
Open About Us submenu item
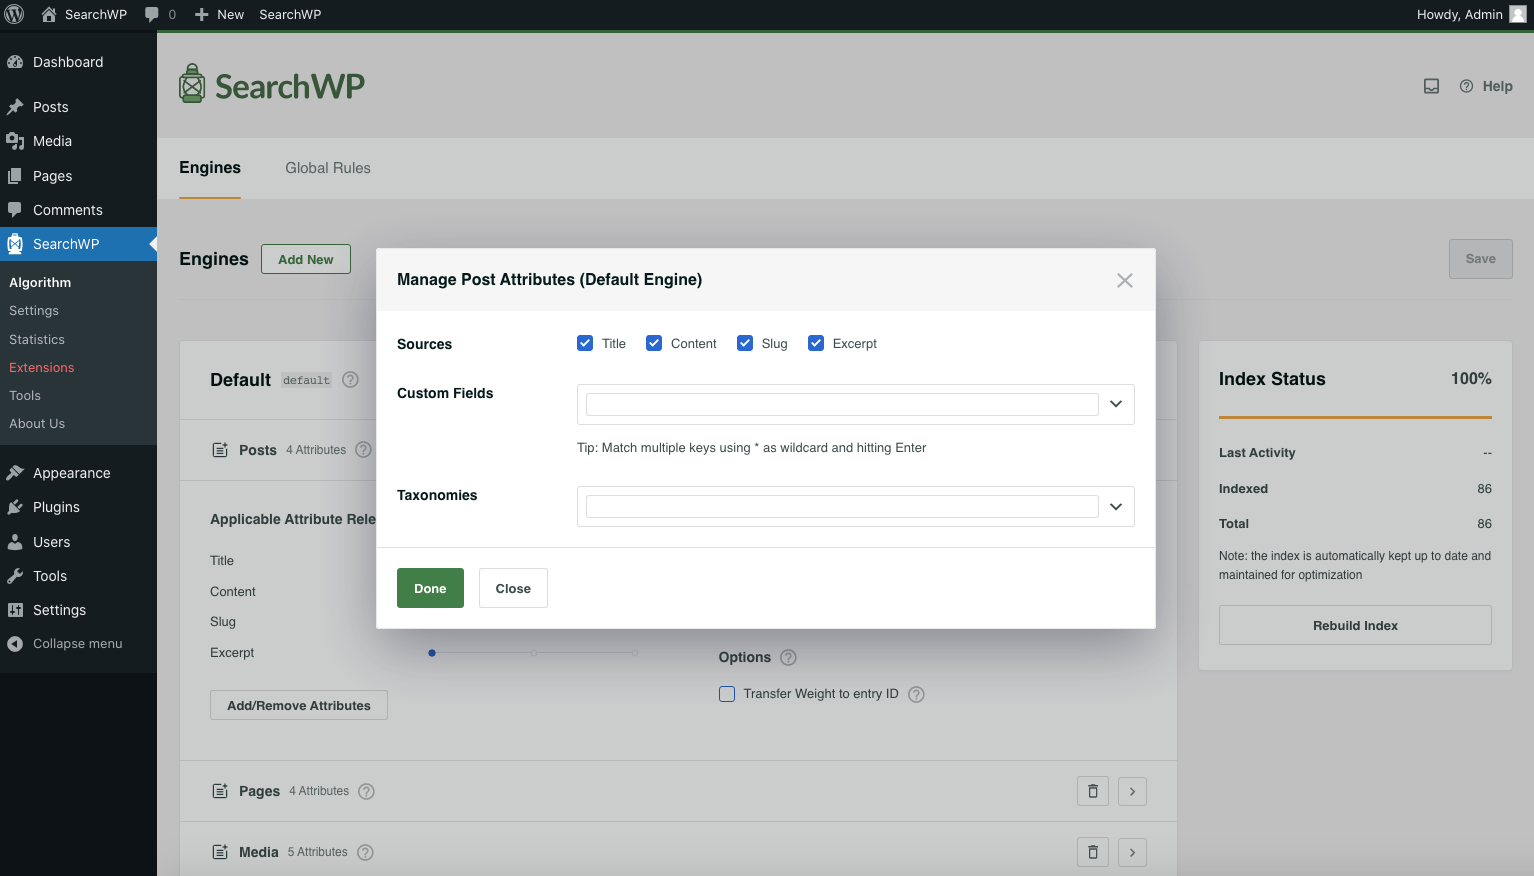pos(37,424)
